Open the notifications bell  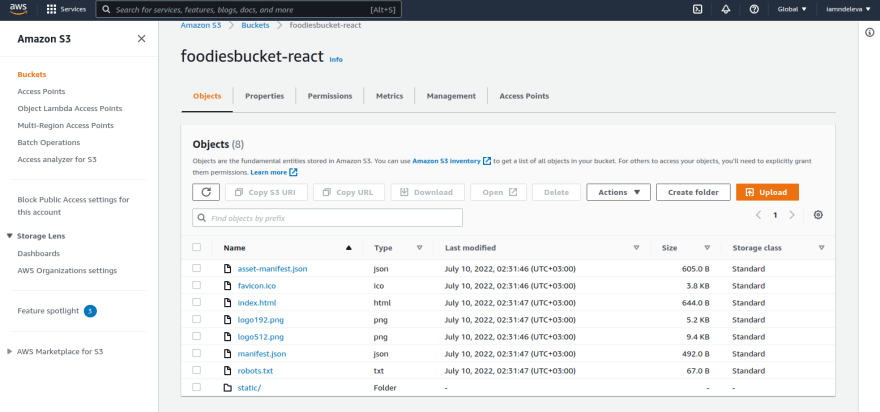pos(726,10)
